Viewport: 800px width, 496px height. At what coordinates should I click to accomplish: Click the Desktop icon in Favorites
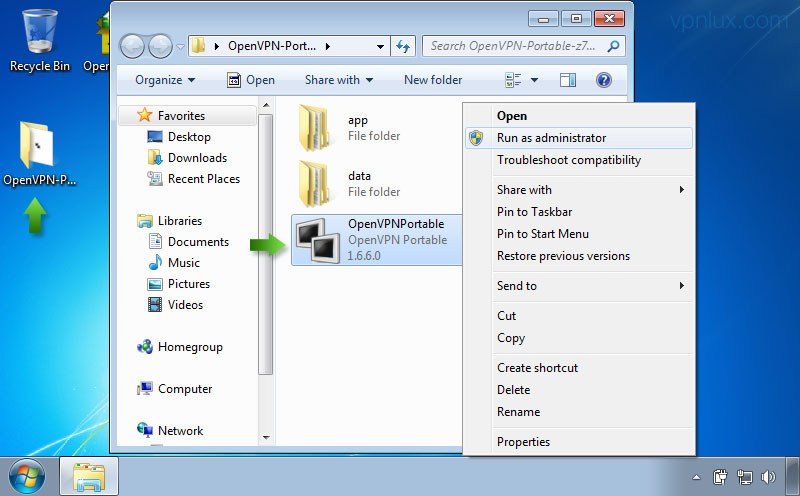155,137
